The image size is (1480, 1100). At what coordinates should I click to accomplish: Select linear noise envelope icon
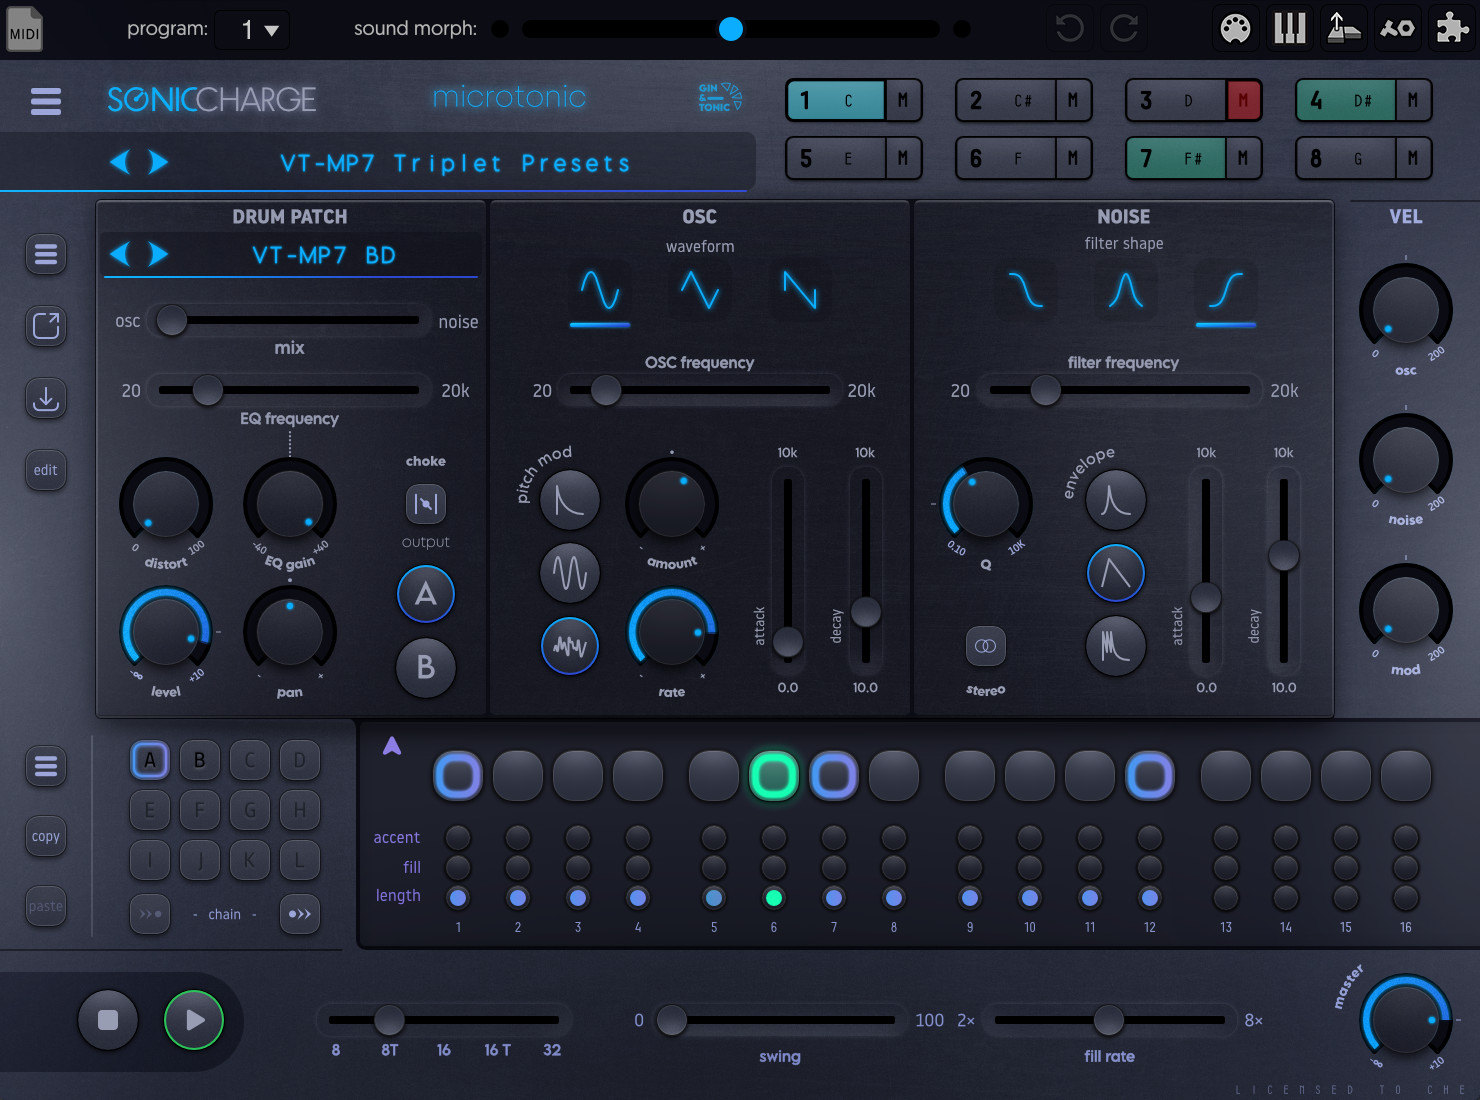1116,573
